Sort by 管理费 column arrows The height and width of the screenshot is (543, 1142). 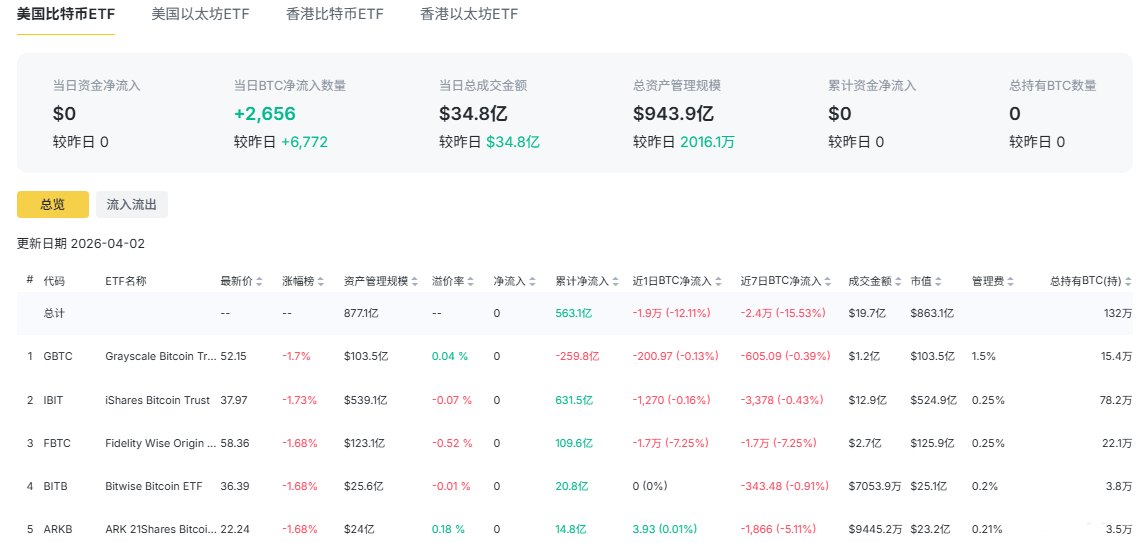click(1010, 281)
